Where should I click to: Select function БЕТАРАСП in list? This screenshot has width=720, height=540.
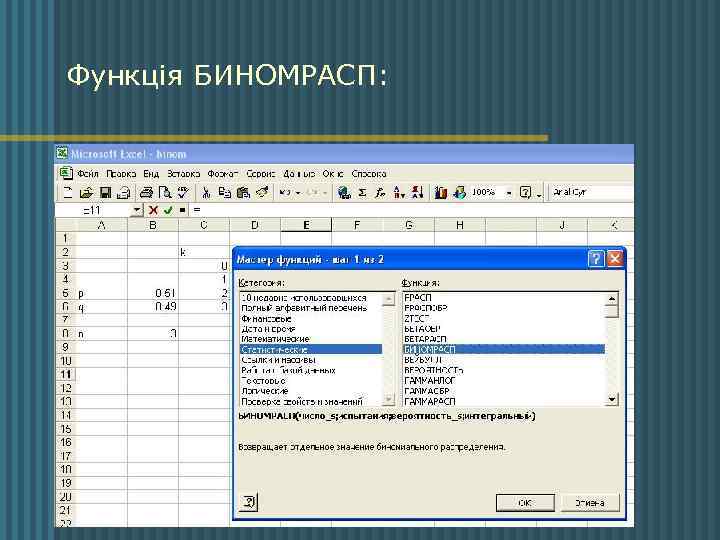504,339
